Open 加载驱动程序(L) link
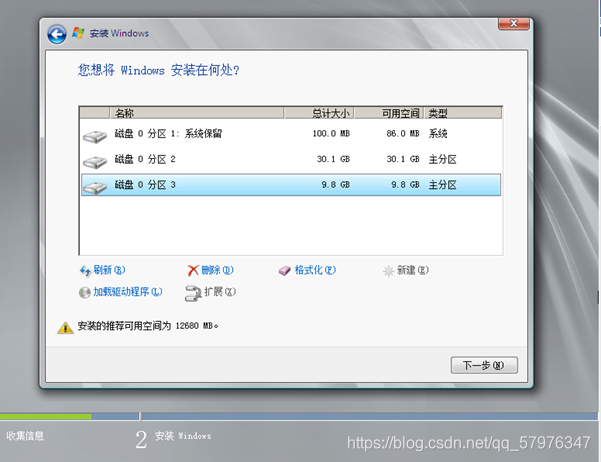Screen dimensions: 601x462 click(x=128, y=292)
